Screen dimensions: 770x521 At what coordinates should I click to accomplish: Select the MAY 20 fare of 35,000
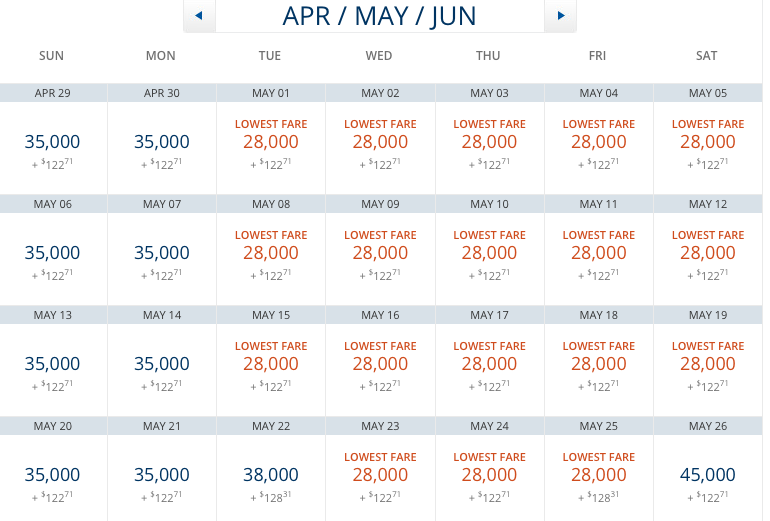point(52,474)
